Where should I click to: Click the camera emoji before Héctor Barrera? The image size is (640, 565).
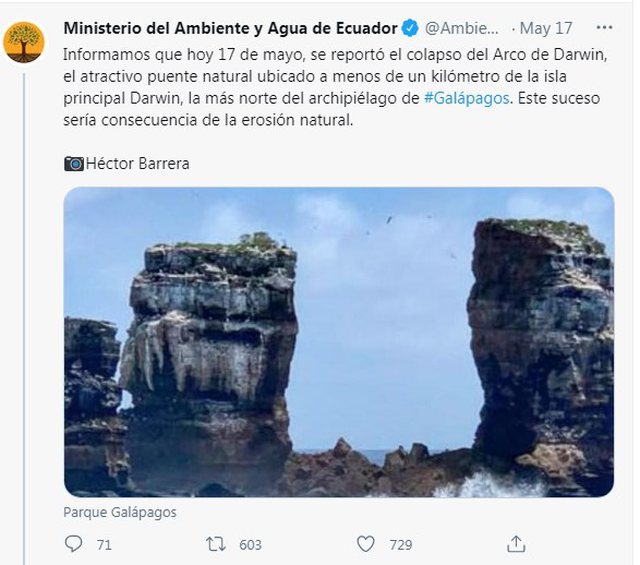(74, 163)
